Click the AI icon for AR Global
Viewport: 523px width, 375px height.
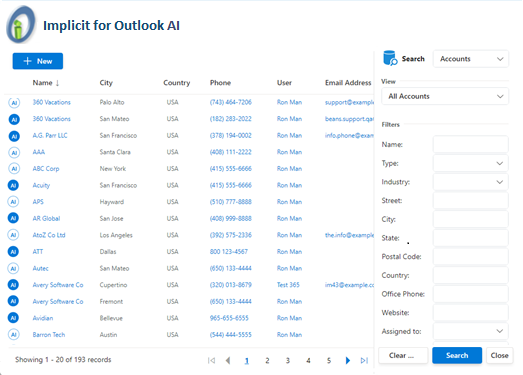[13, 218]
